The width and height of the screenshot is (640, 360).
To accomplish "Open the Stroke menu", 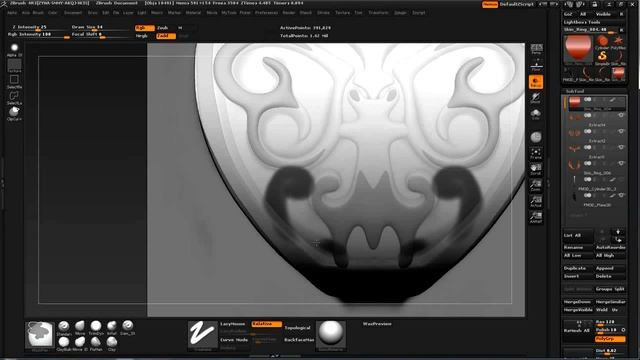I will (x=323, y=13).
